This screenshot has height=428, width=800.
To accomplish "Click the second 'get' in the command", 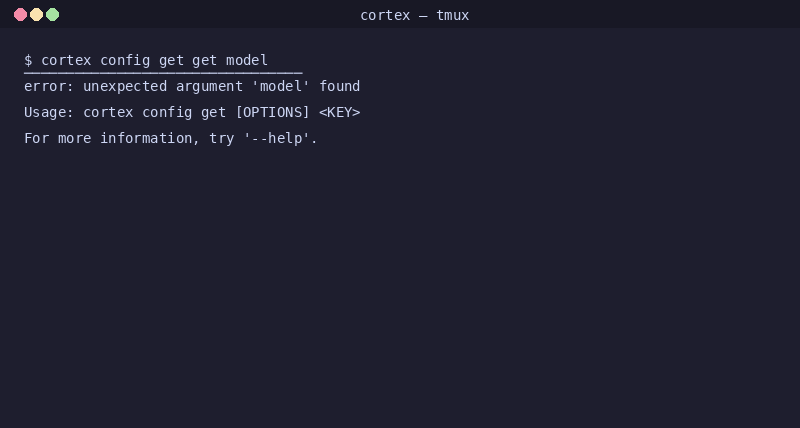I will click(x=205, y=61).
